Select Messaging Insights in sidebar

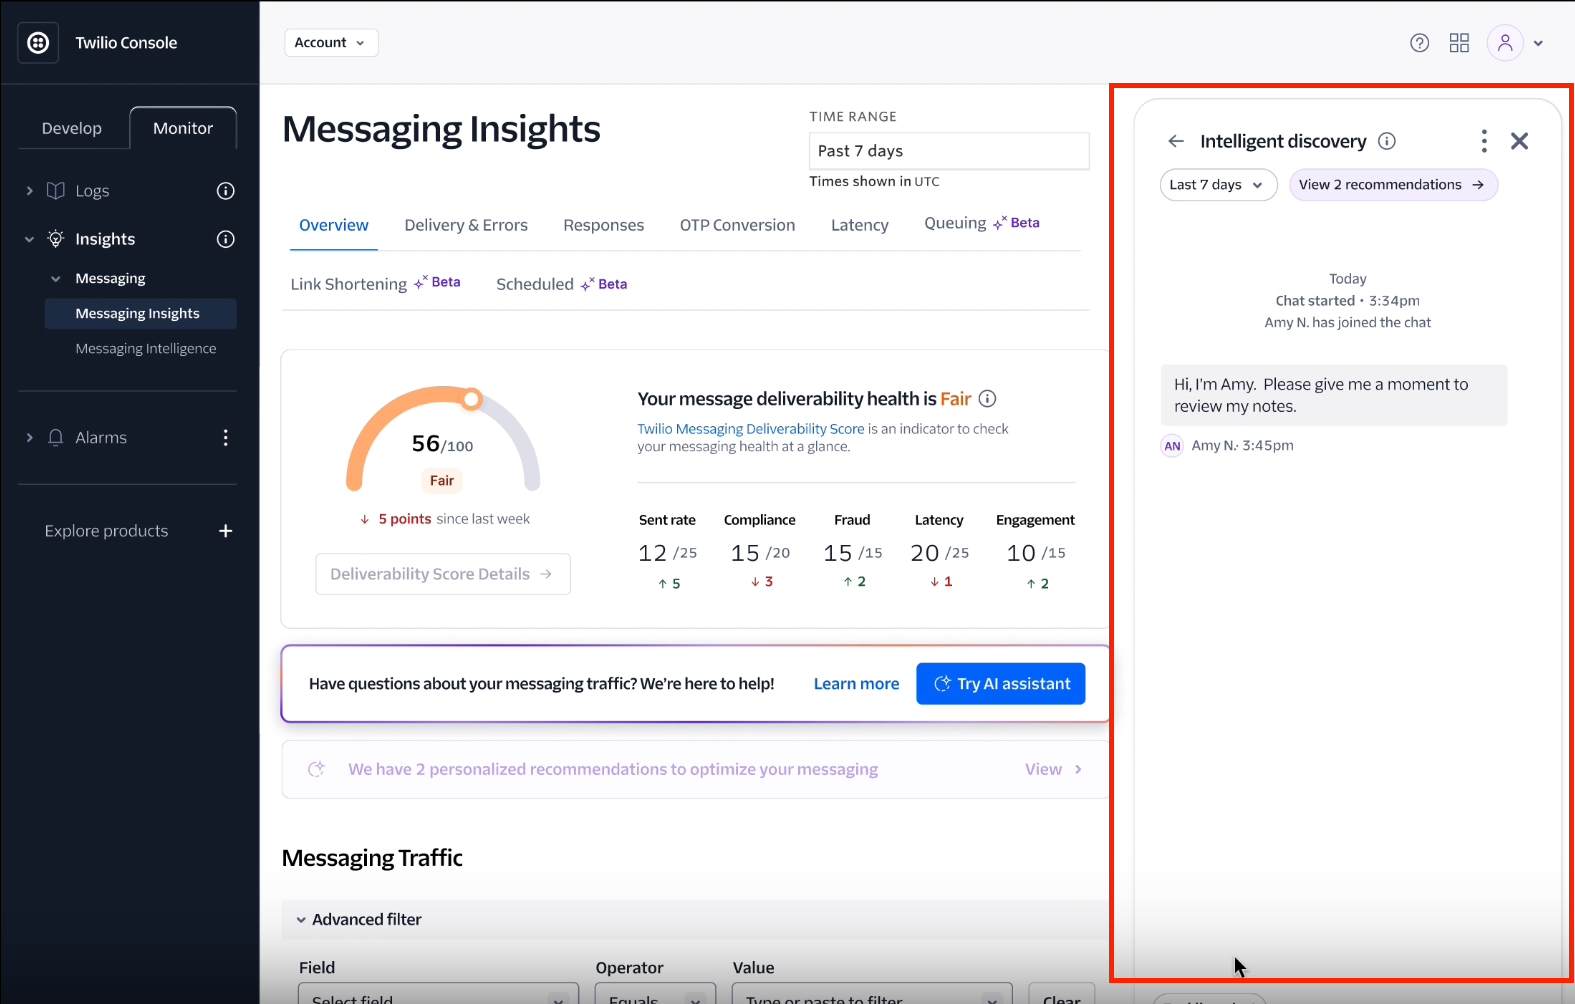pyautogui.click(x=141, y=313)
